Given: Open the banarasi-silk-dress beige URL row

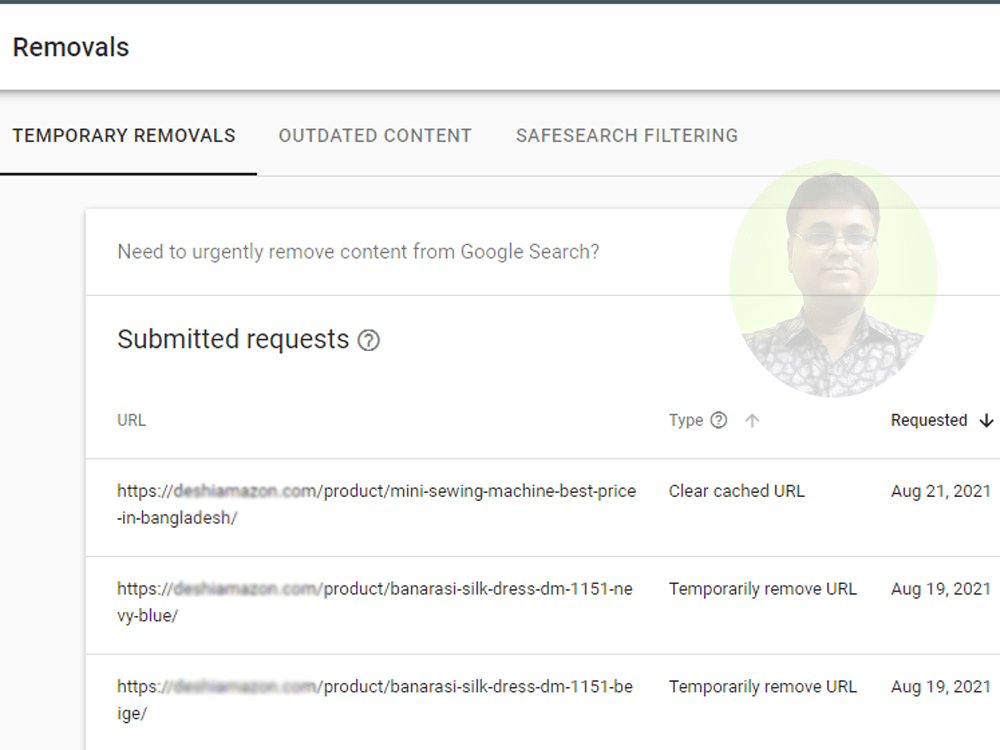Looking at the screenshot, I should point(375,700).
